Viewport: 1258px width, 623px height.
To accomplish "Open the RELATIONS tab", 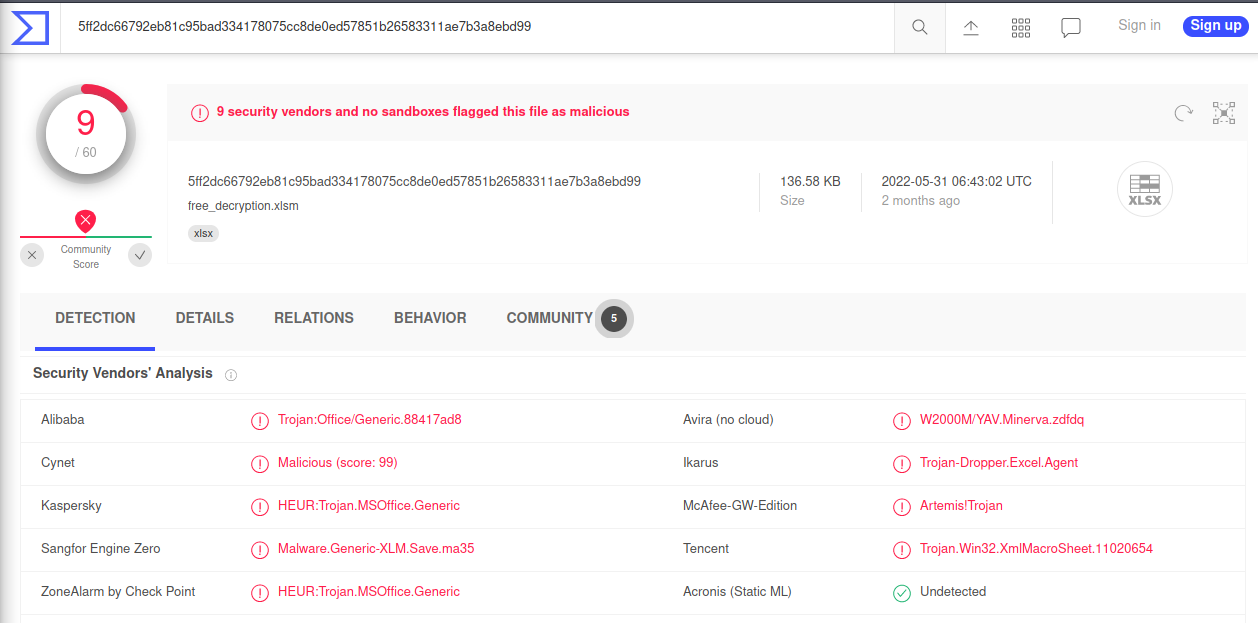I will (314, 318).
